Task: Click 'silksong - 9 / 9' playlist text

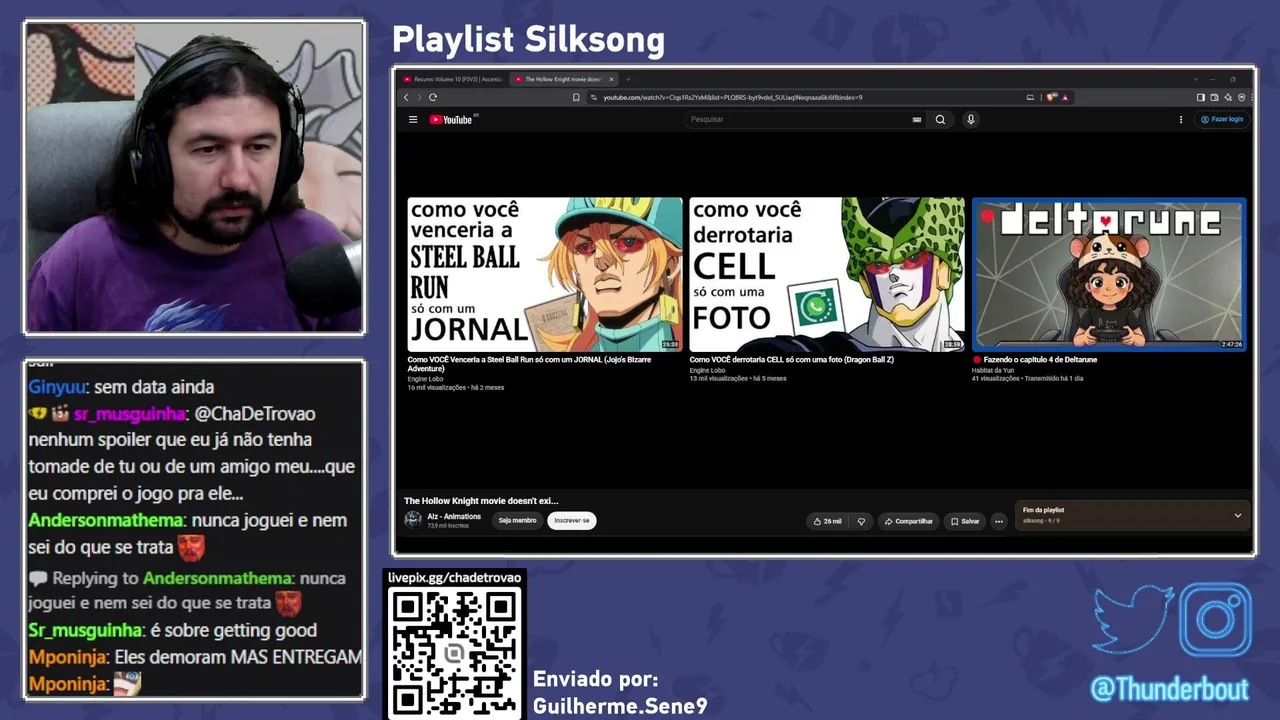Action: pyautogui.click(x=1041, y=521)
